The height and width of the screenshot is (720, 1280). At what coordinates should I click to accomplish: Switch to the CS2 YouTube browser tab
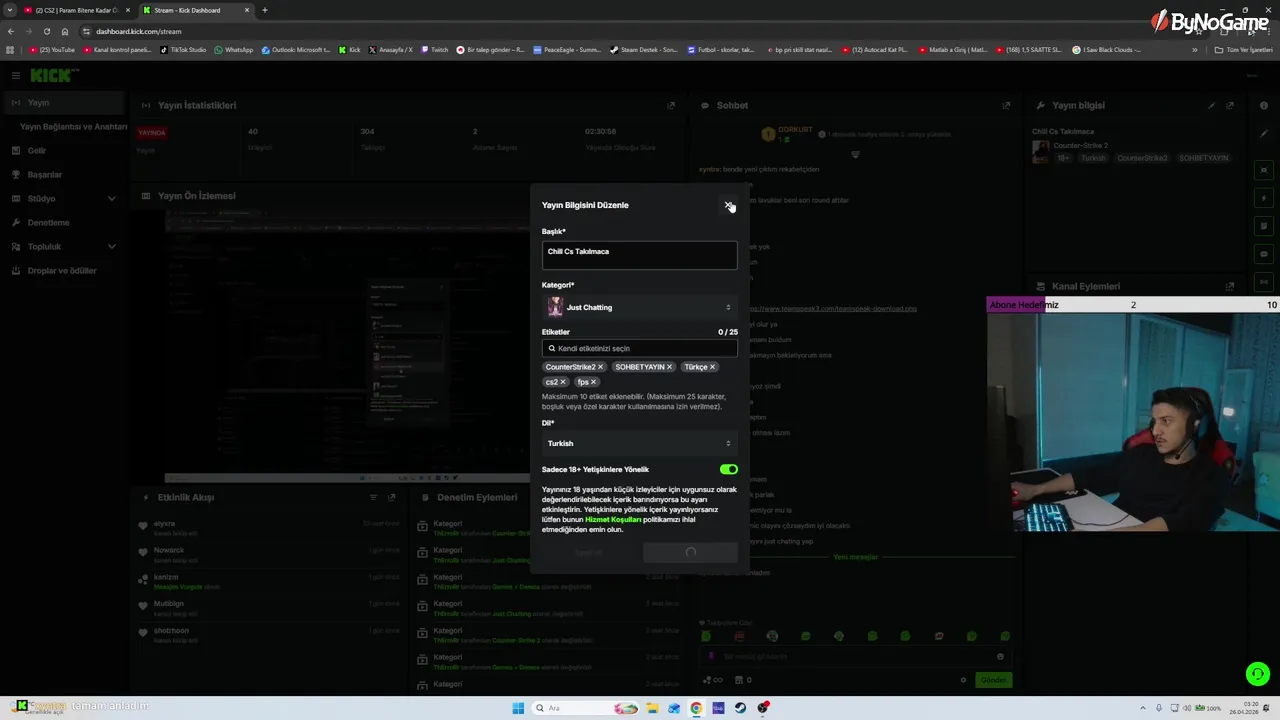(77, 10)
